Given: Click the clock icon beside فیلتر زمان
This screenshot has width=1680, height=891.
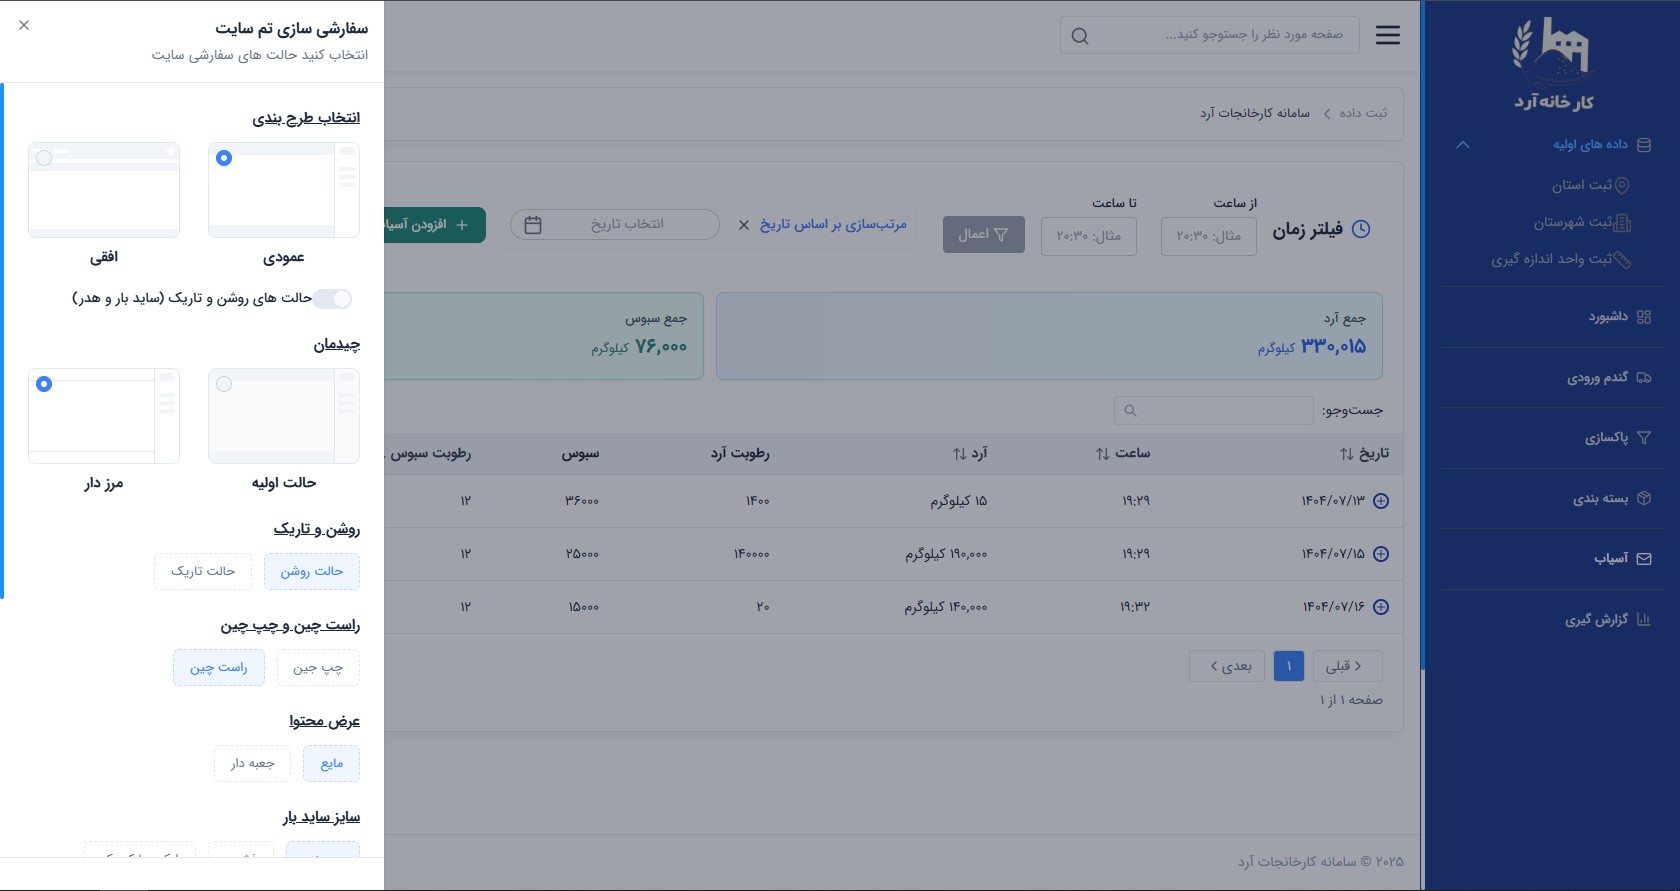Looking at the screenshot, I should [1361, 229].
